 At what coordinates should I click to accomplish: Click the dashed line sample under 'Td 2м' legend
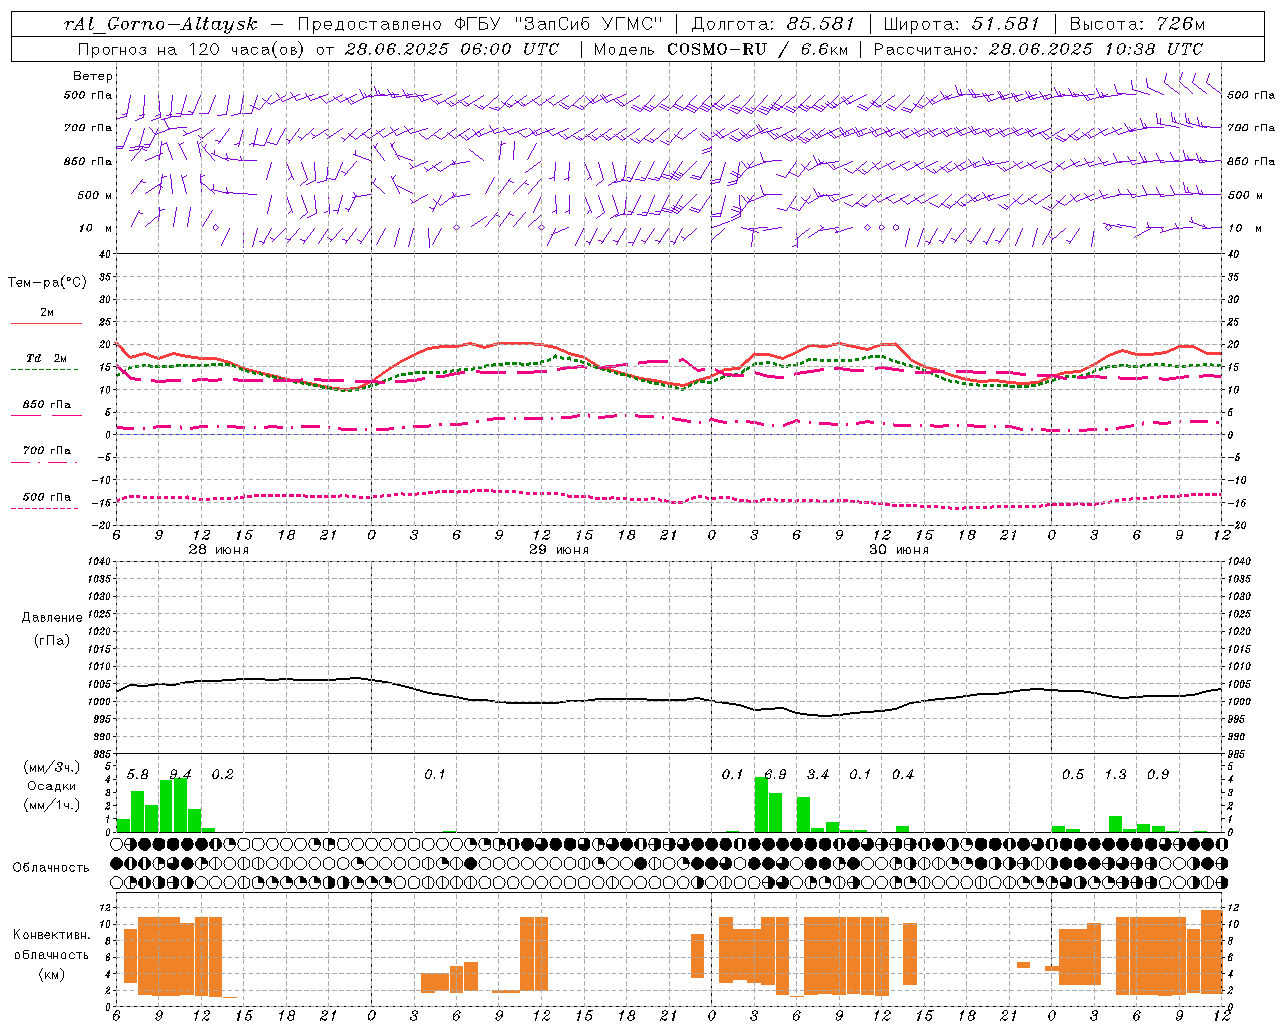(x=45, y=369)
